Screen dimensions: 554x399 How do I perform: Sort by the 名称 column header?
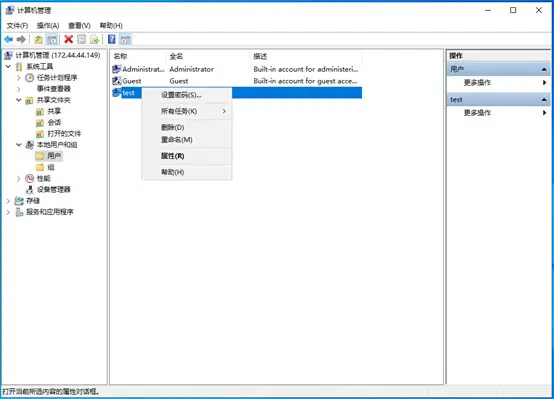click(x=138, y=56)
